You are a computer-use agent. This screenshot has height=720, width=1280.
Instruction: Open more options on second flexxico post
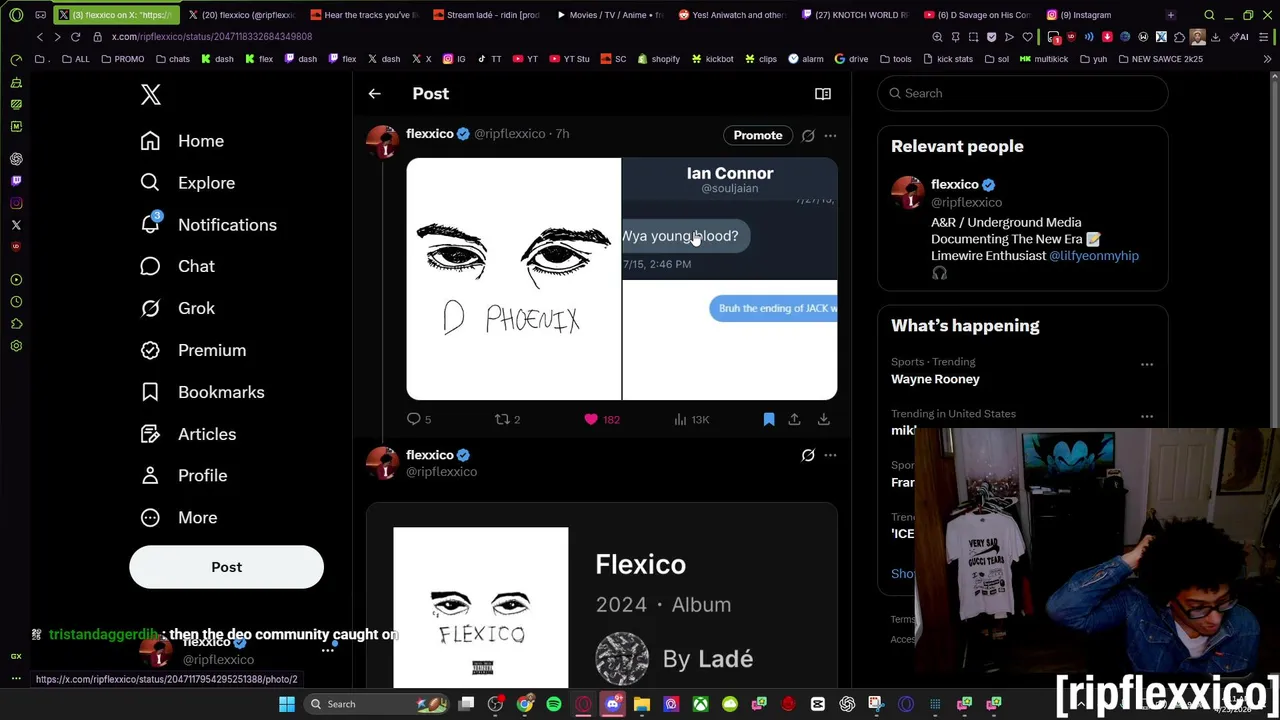point(830,455)
